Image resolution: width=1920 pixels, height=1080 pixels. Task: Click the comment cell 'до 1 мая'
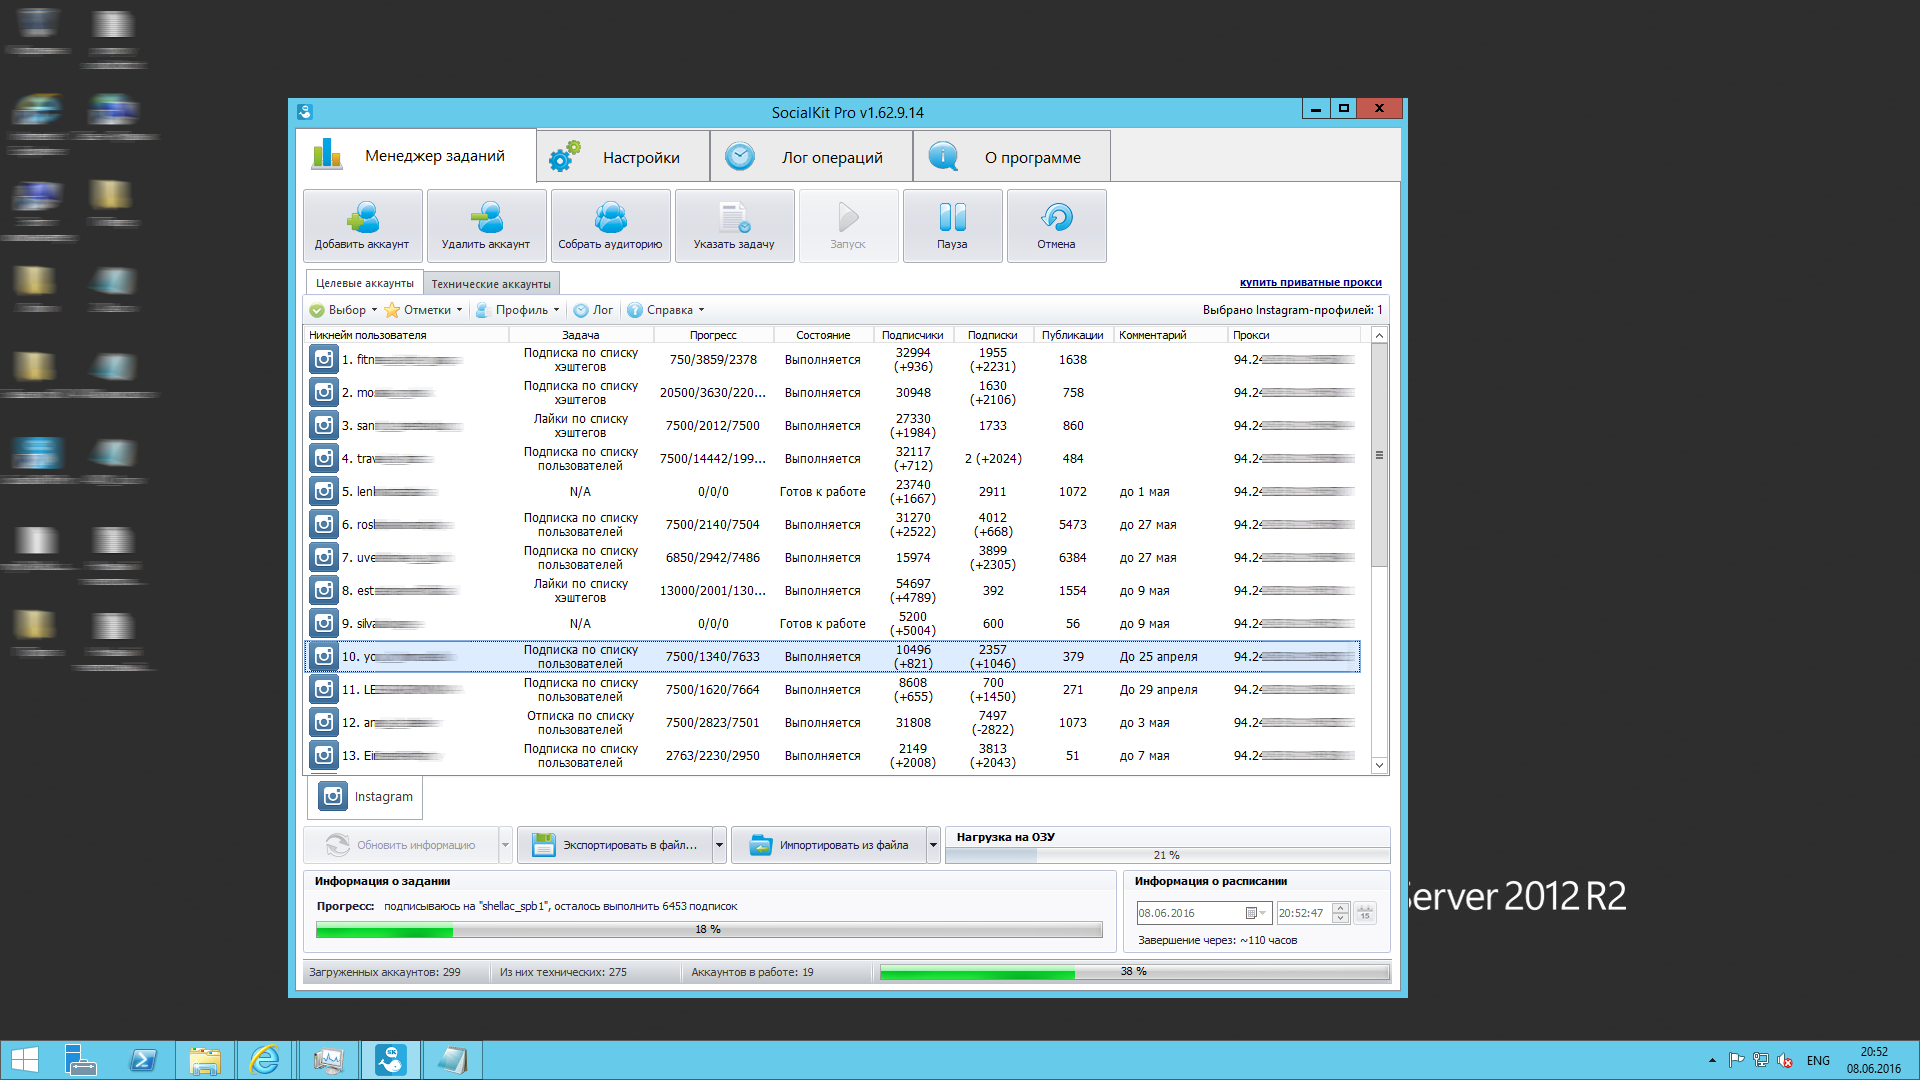pos(1144,492)
